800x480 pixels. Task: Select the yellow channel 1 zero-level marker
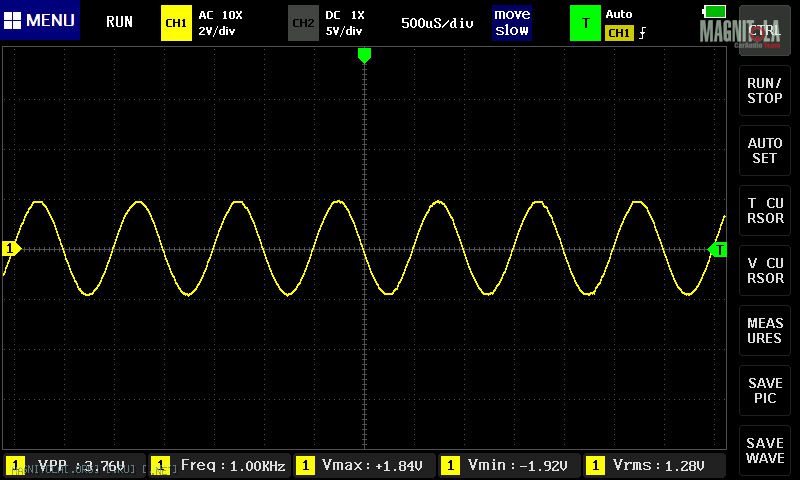click(x=11, y=248)
